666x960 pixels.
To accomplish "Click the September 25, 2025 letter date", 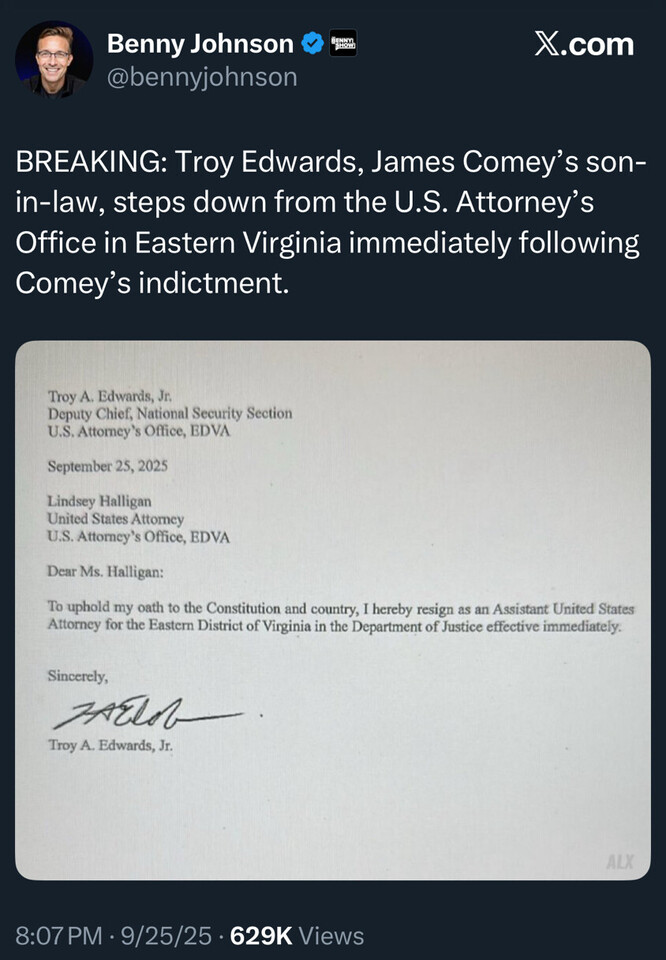I will 107,466.
